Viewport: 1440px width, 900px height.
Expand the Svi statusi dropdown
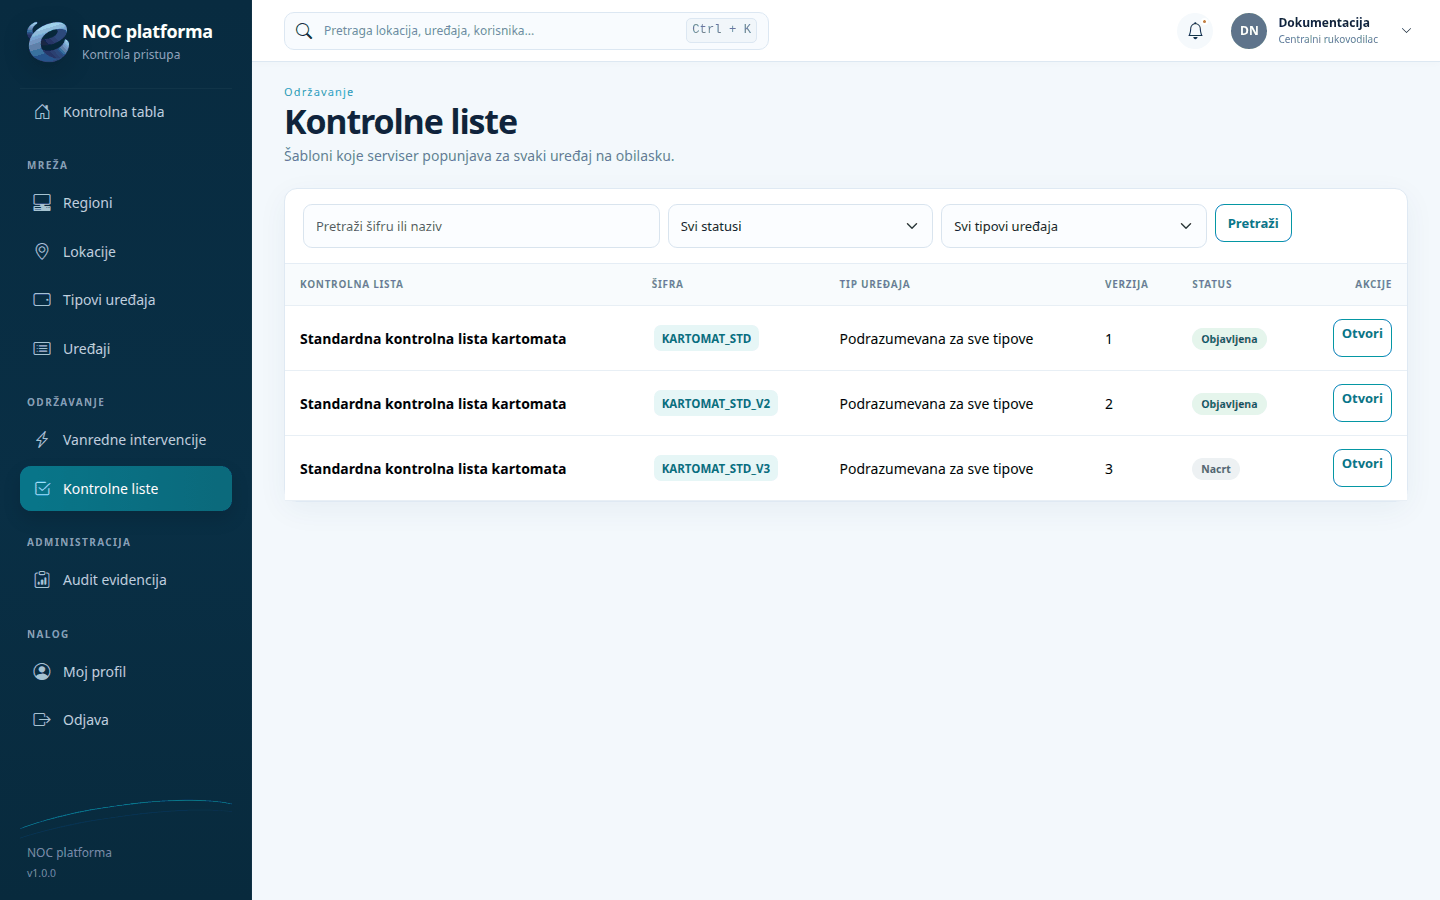pos(800,226)
